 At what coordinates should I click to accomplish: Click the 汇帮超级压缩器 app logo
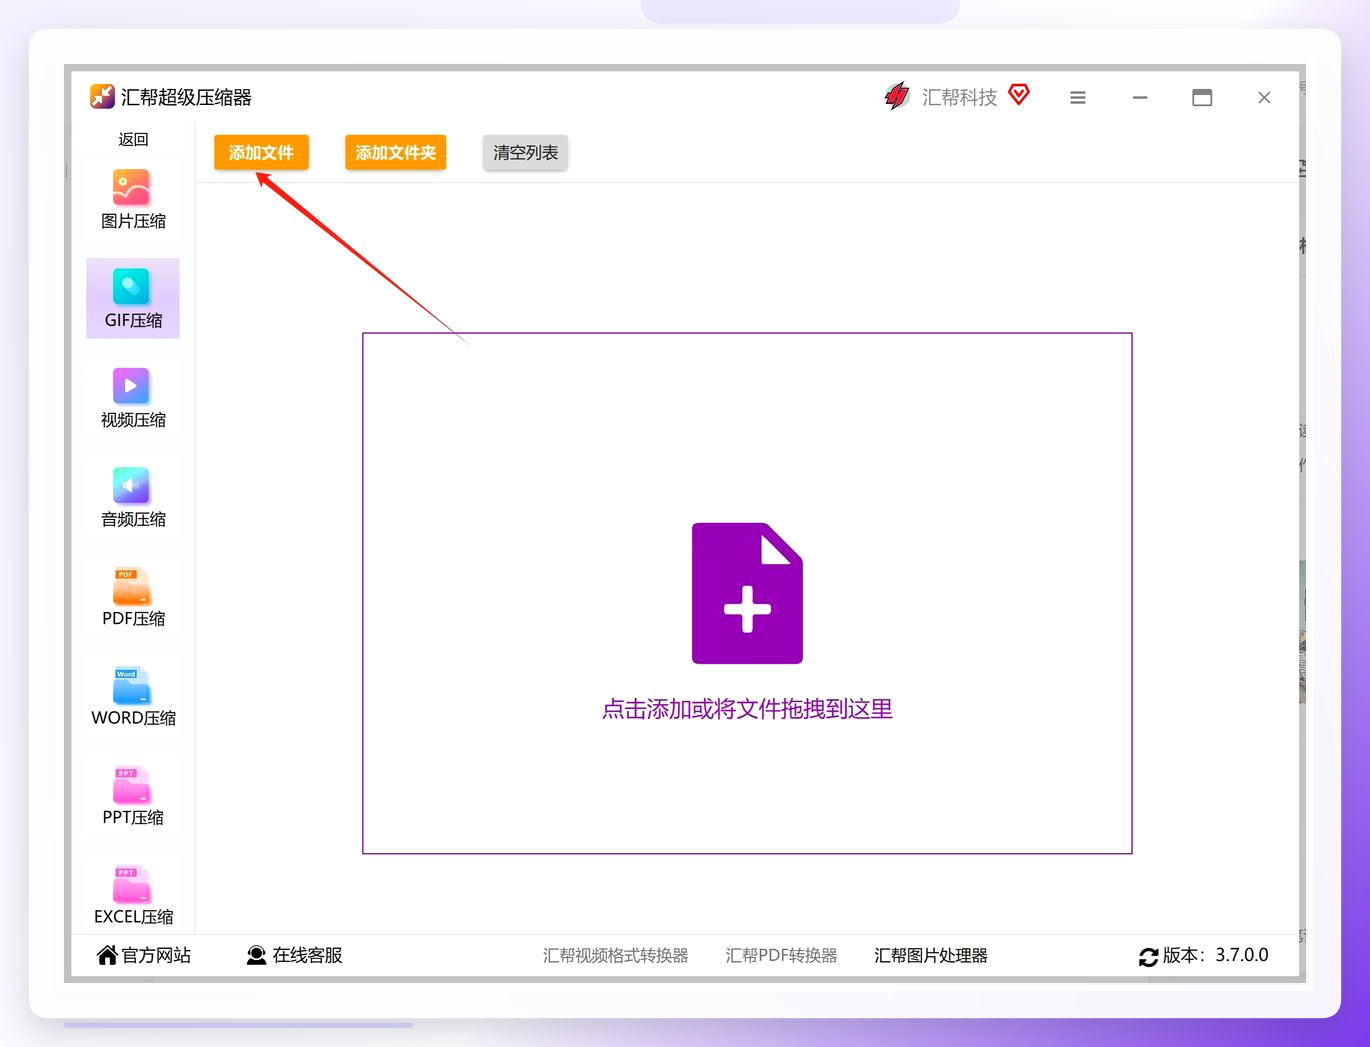102,96
